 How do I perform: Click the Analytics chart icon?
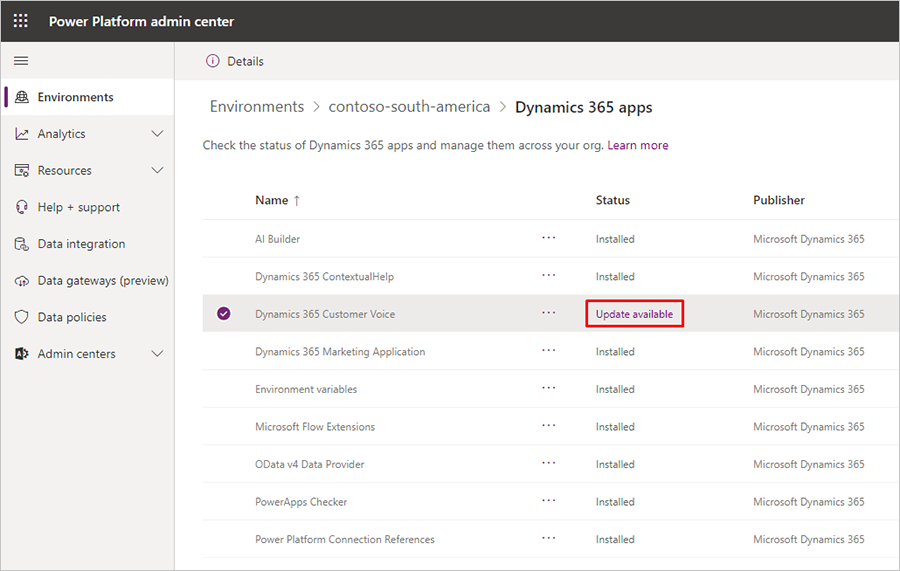point(22,134)
